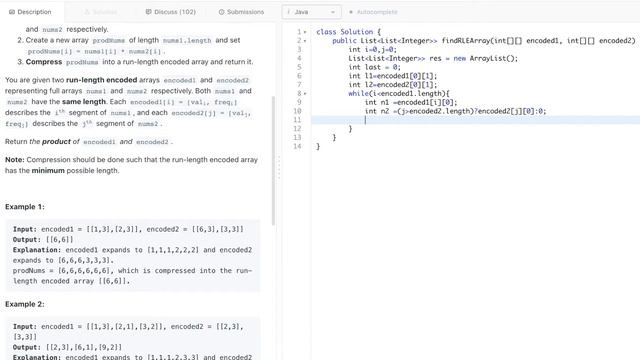640x360 pixels.
Task: Click 'class Solution {' on line 1
Action: pos(348,32)
